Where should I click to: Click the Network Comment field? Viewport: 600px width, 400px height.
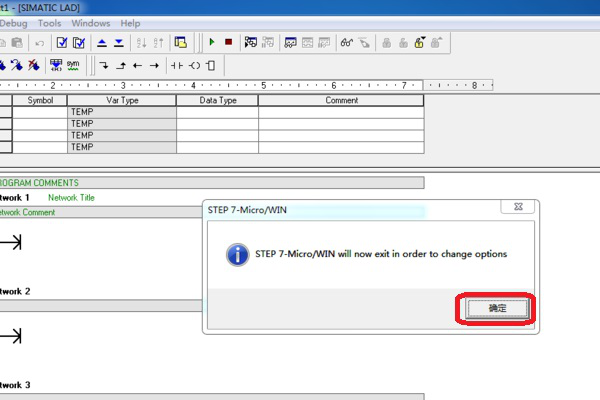point(101,212)
